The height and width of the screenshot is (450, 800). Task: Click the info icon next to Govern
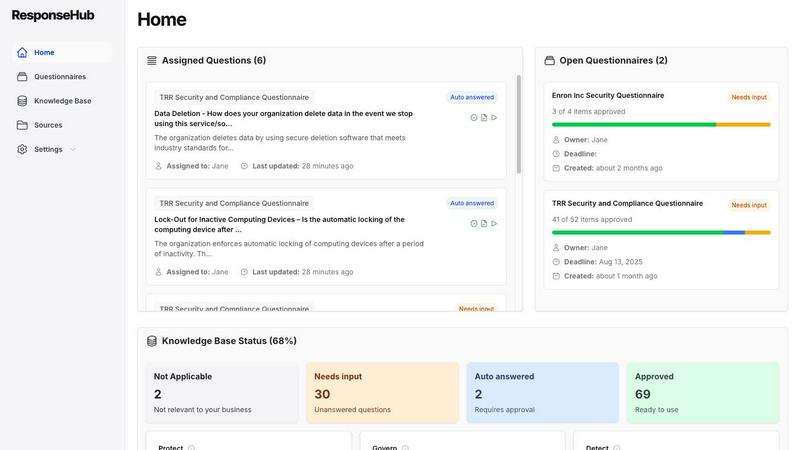pyautogui.click(x=405, y=448)
